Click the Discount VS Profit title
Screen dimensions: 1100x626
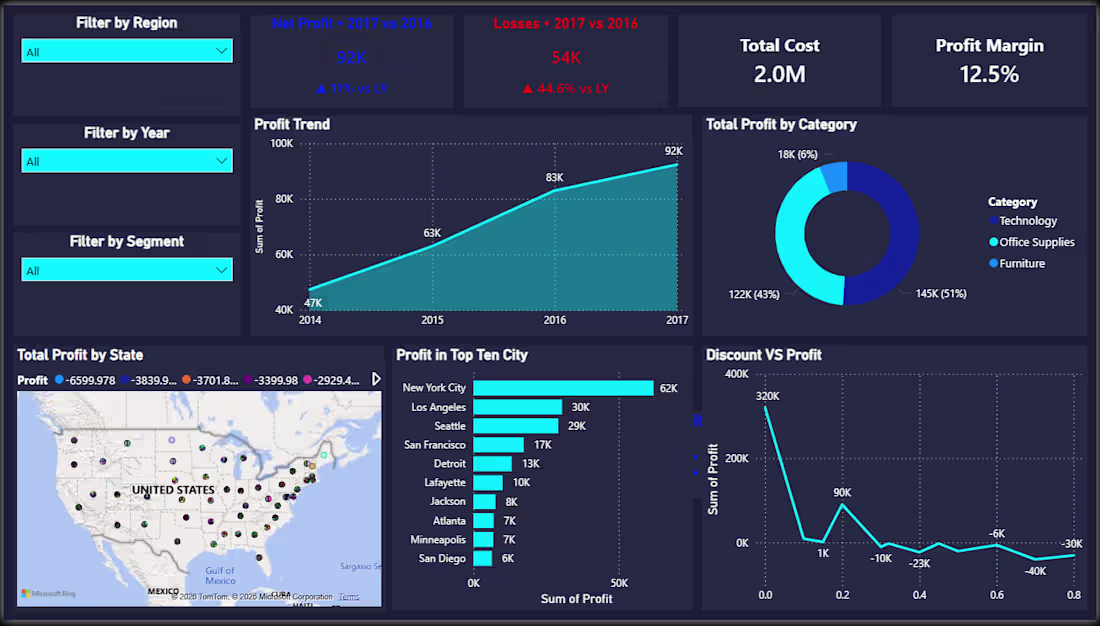763,355
